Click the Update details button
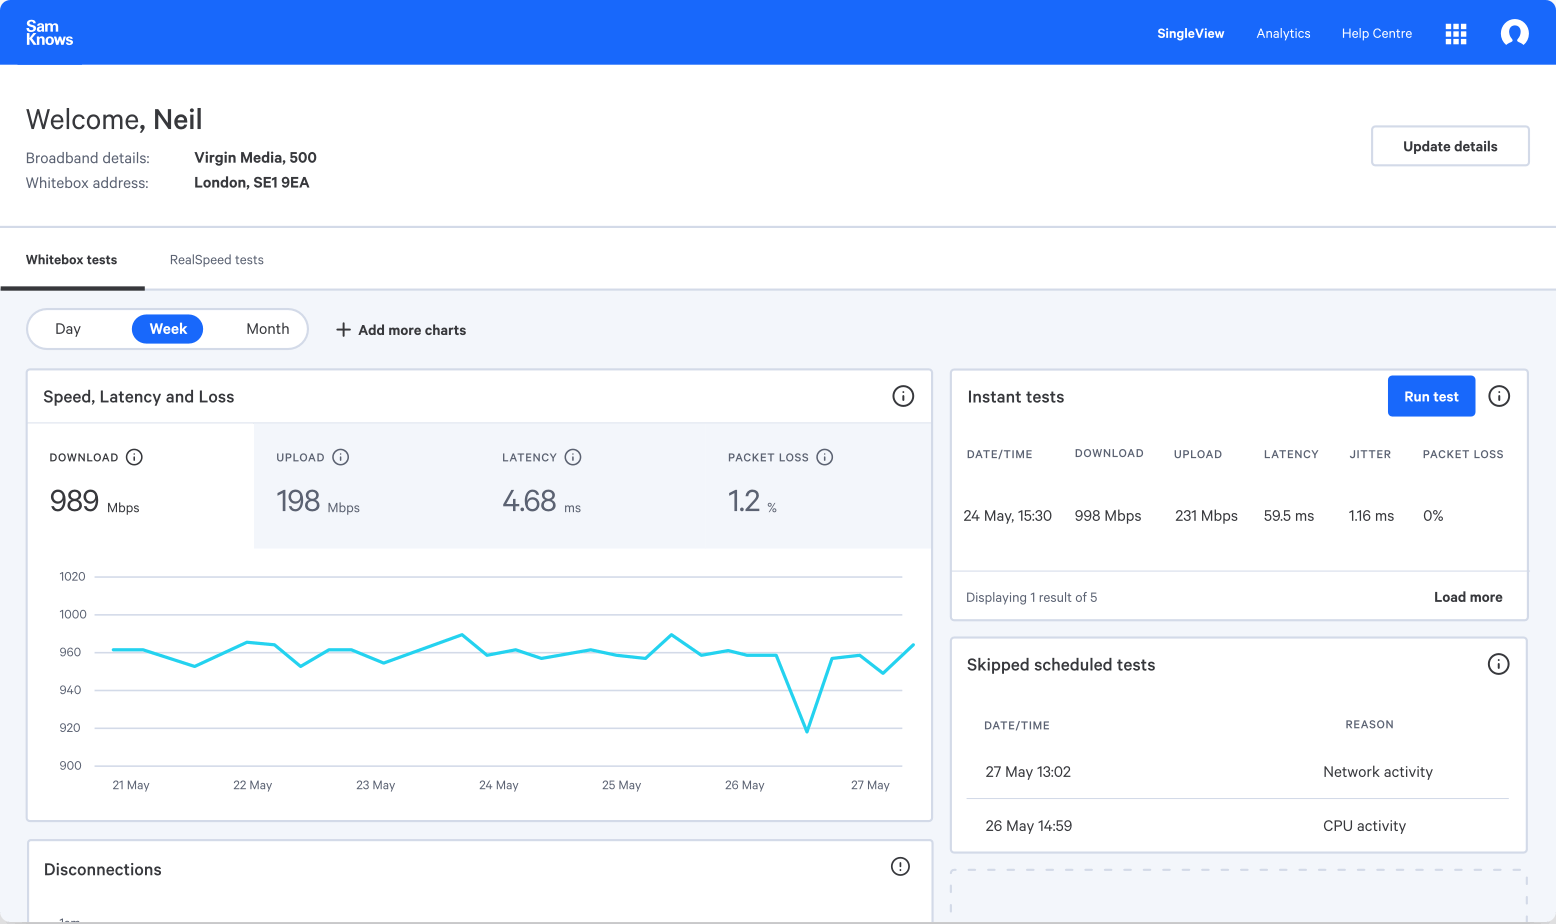This screenshot has width=1556, height=924. [x=1450, y=146]
